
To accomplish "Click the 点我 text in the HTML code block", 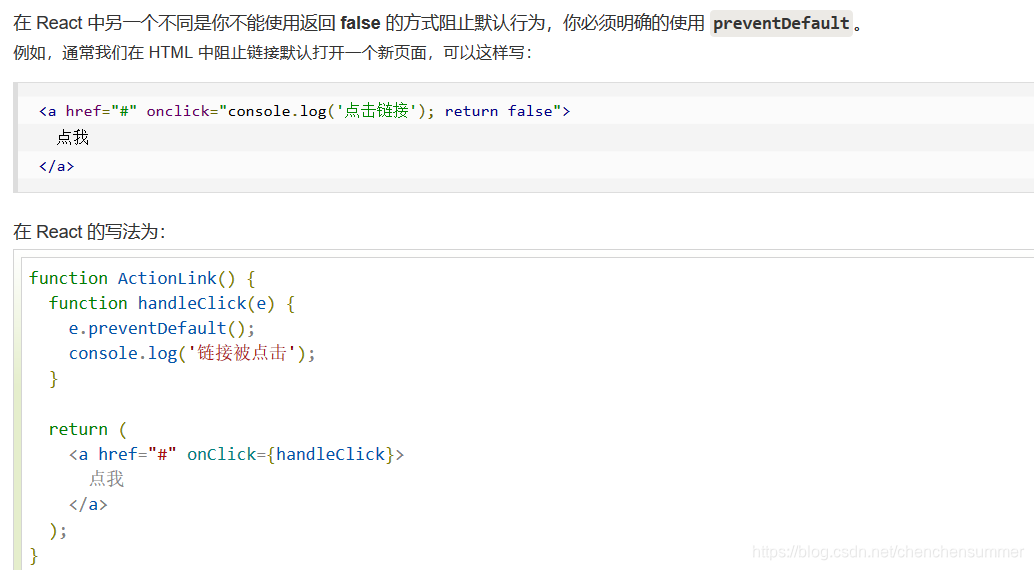I will coord(73,137).
